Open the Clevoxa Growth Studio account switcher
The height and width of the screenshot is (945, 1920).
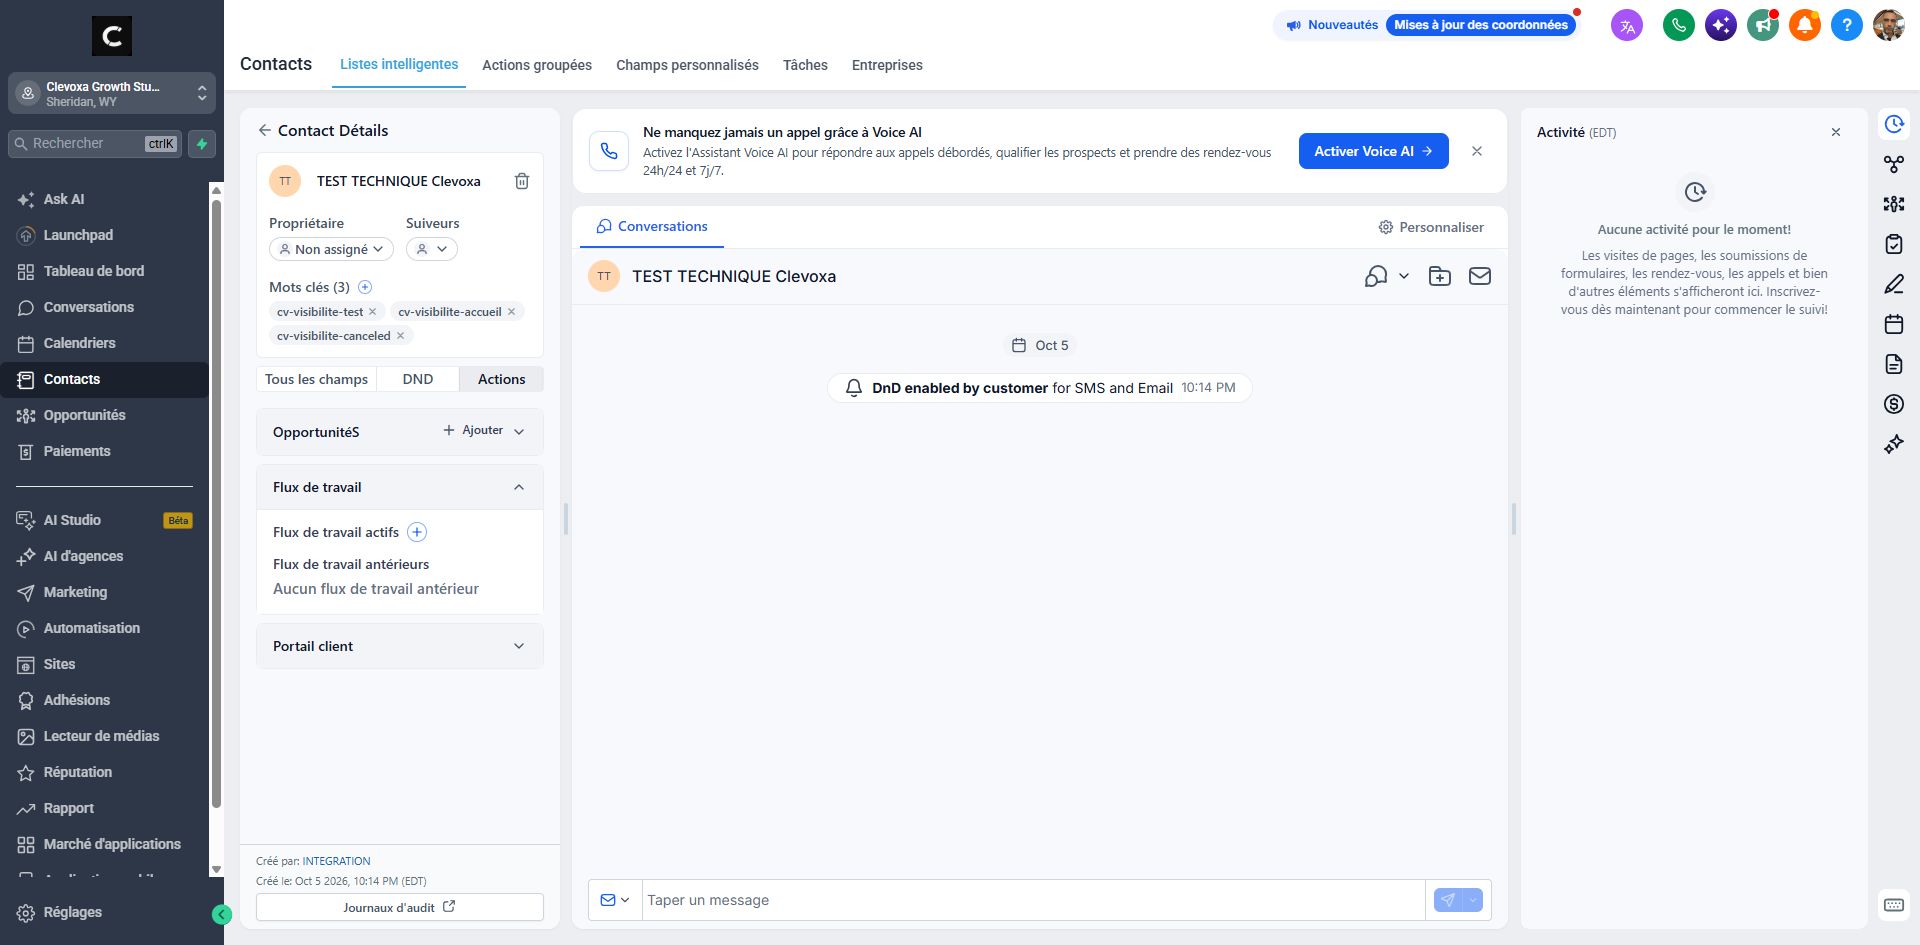[x=112, y=93]
